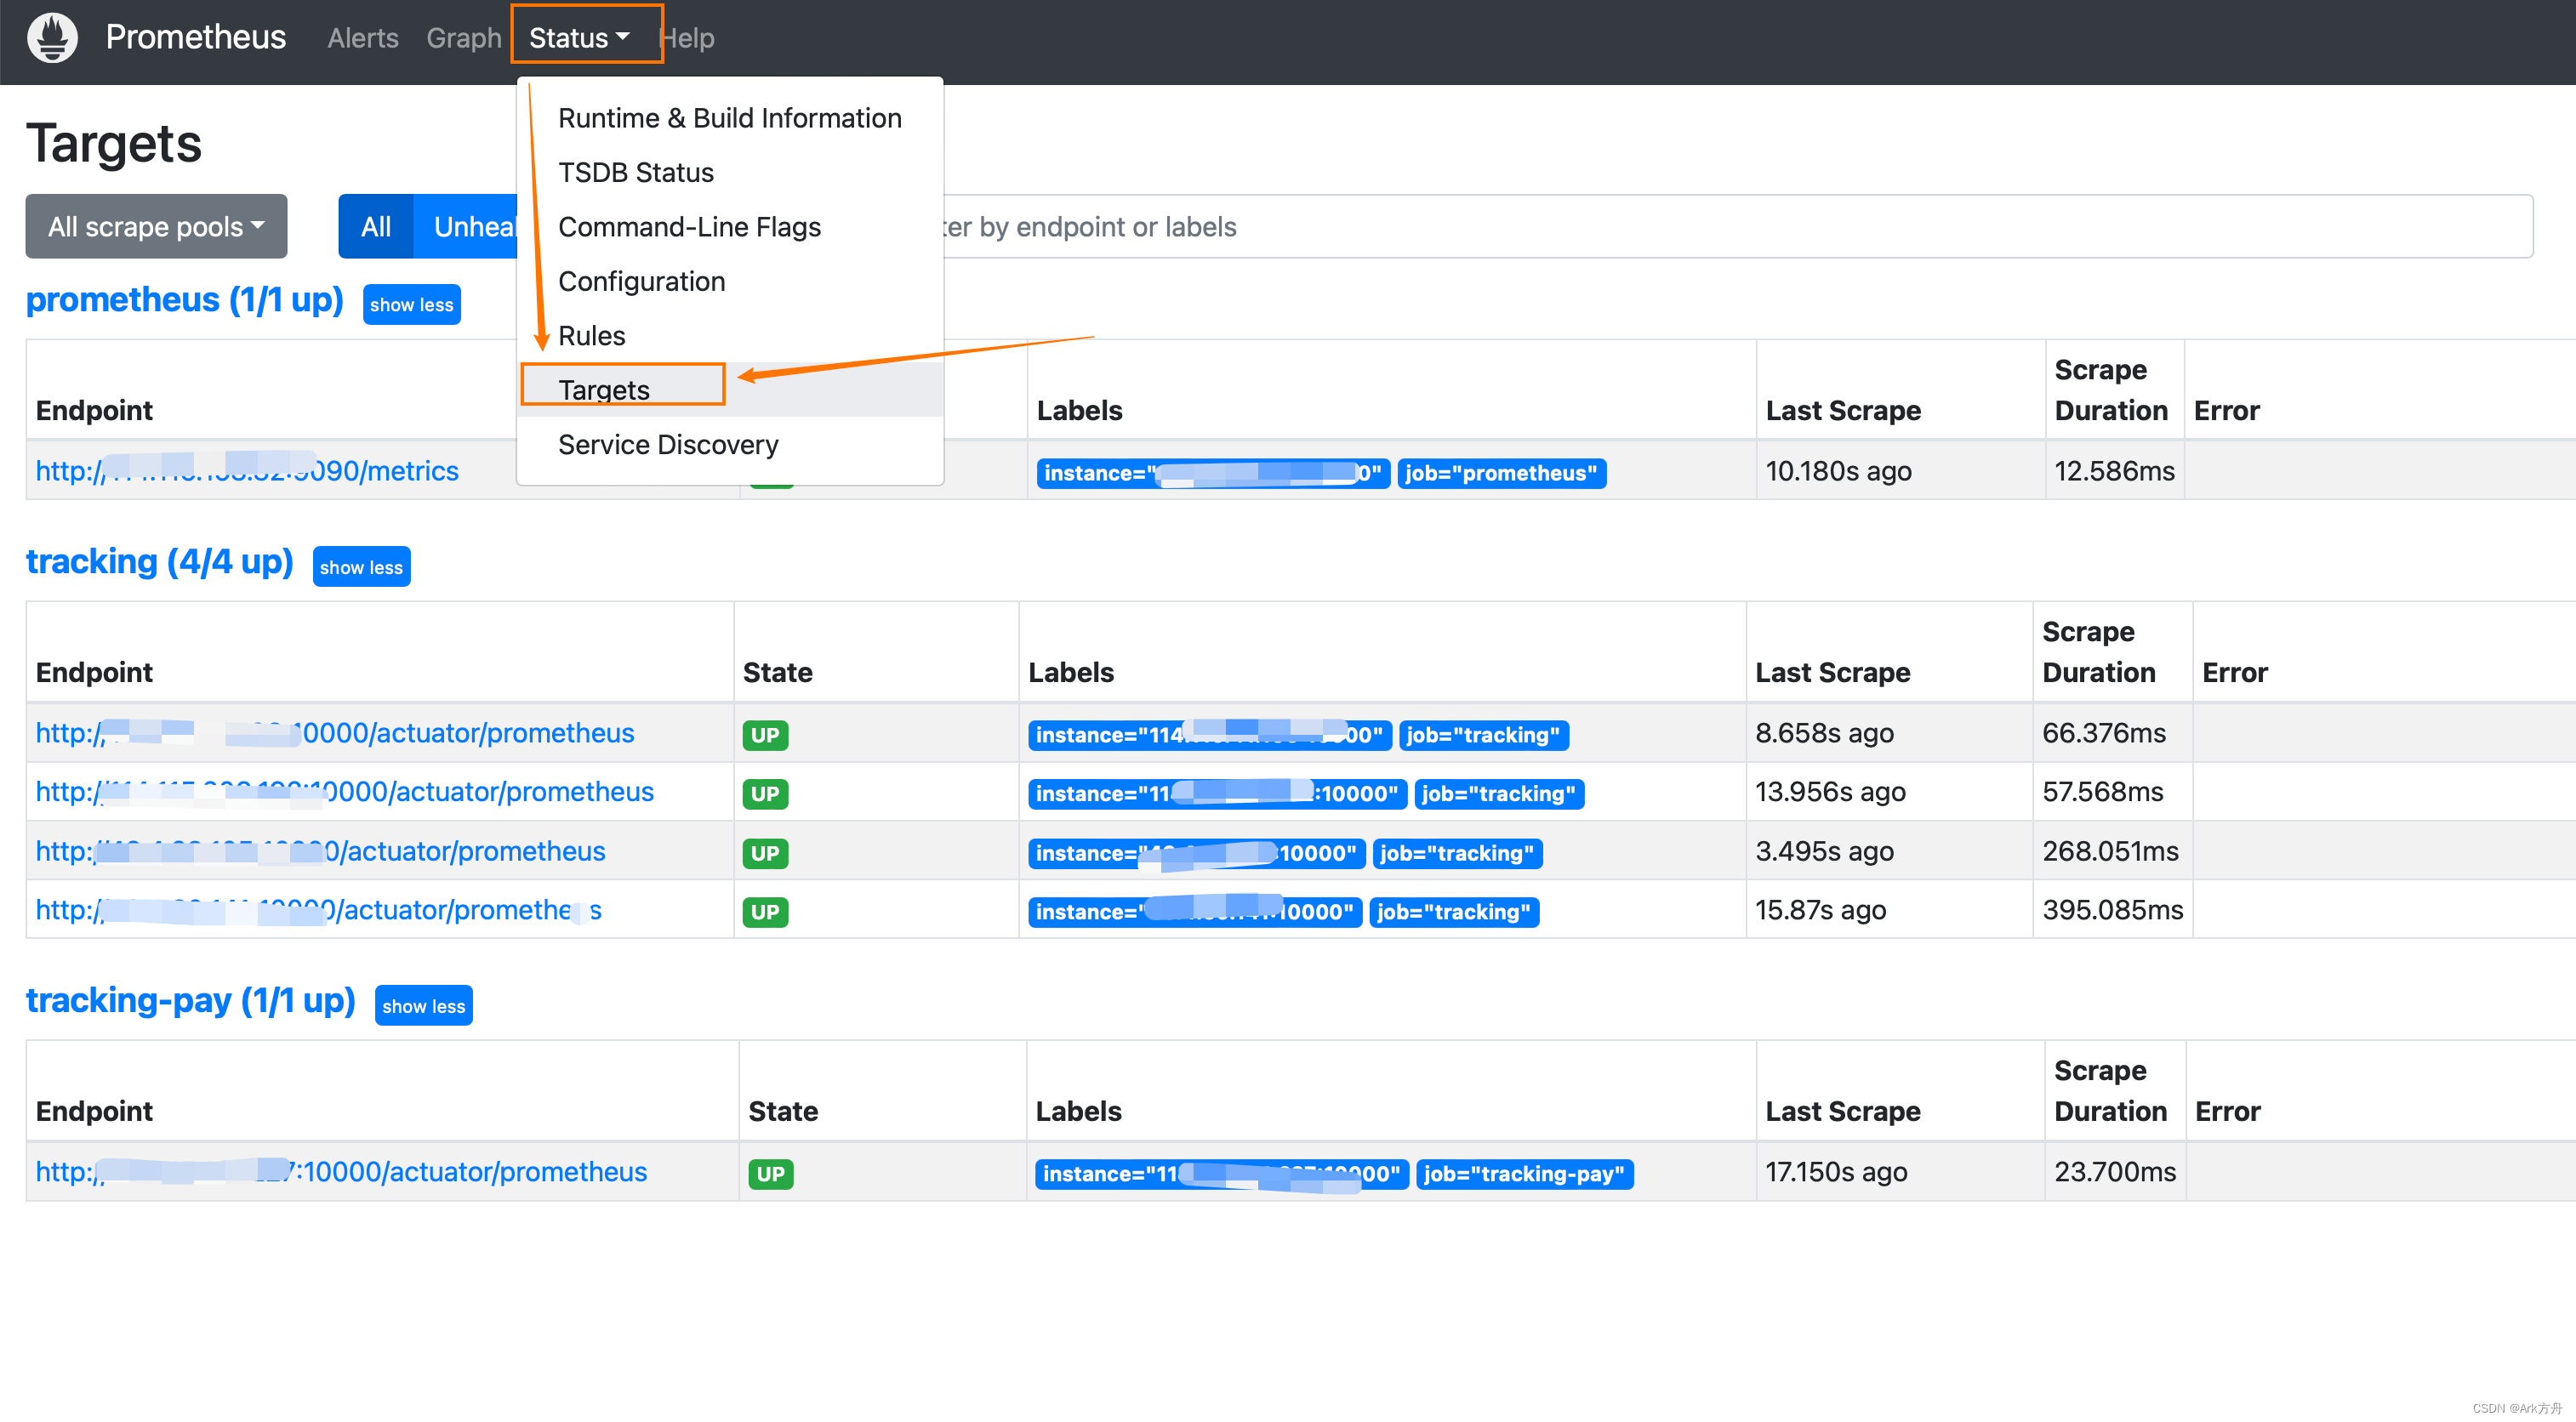Open the prometheus :9090/metrics endpoint link
Image resolution: width=2576 pixels, height=1422 pixels.
247,471
